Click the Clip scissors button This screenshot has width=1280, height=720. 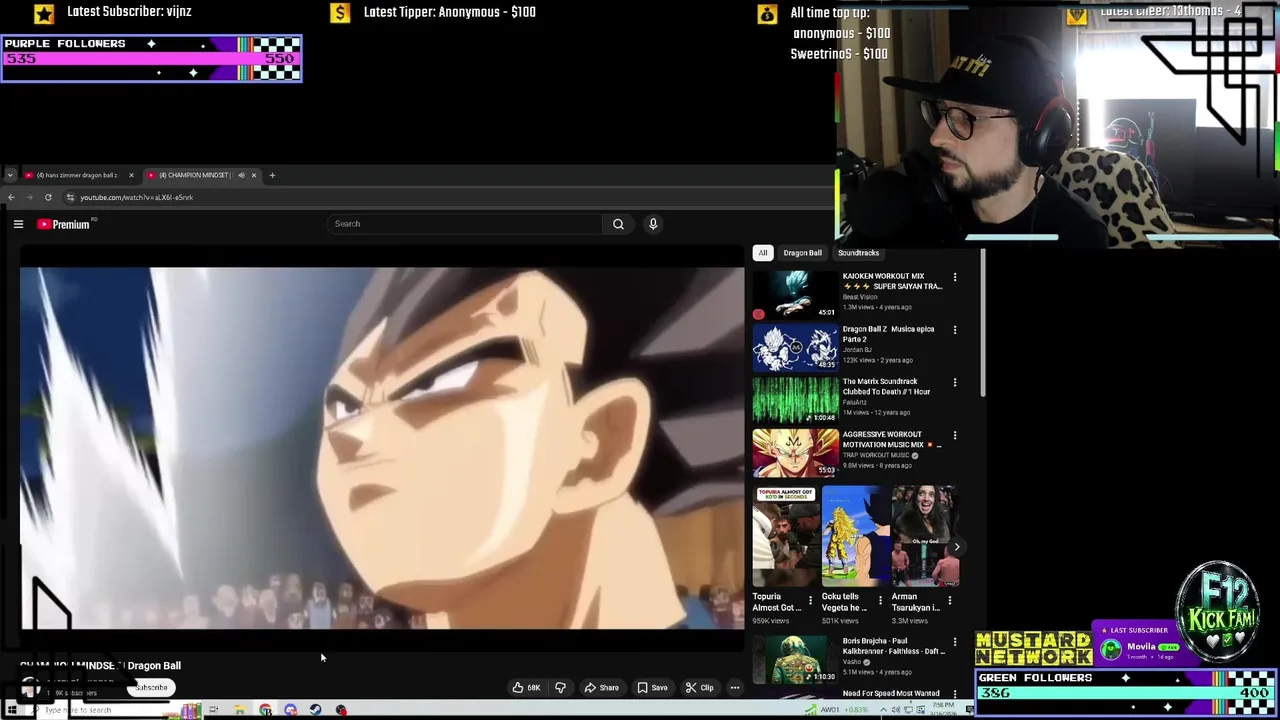point(700,687)
